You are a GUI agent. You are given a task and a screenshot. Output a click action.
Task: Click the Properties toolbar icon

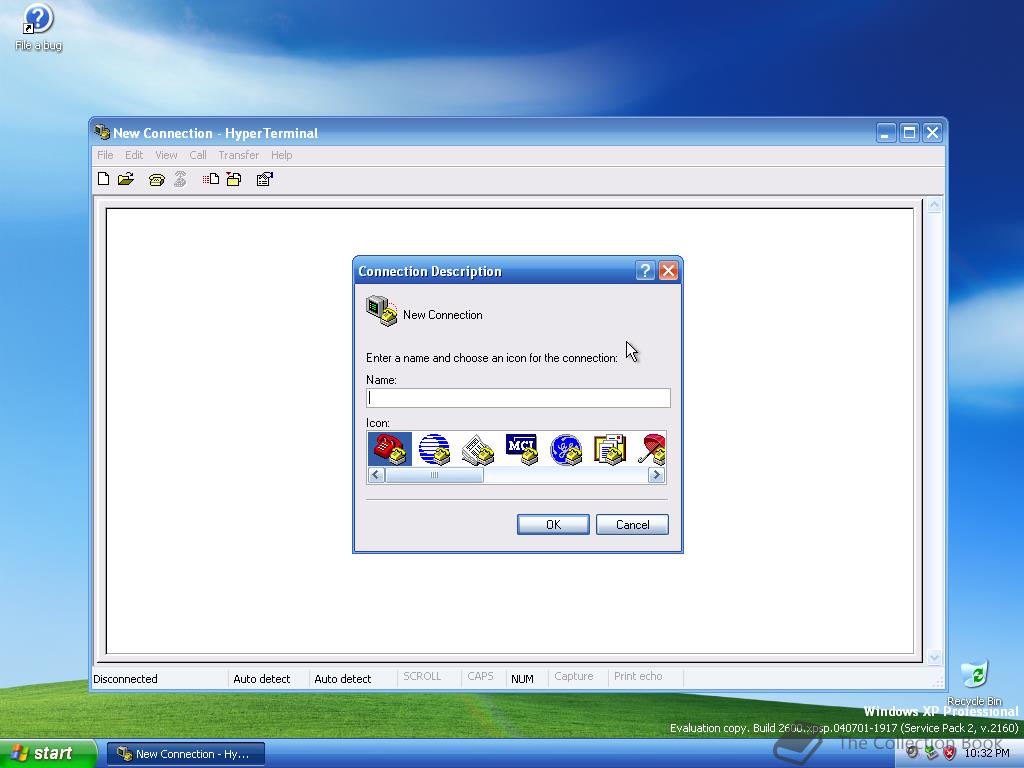tap(264, 179)
